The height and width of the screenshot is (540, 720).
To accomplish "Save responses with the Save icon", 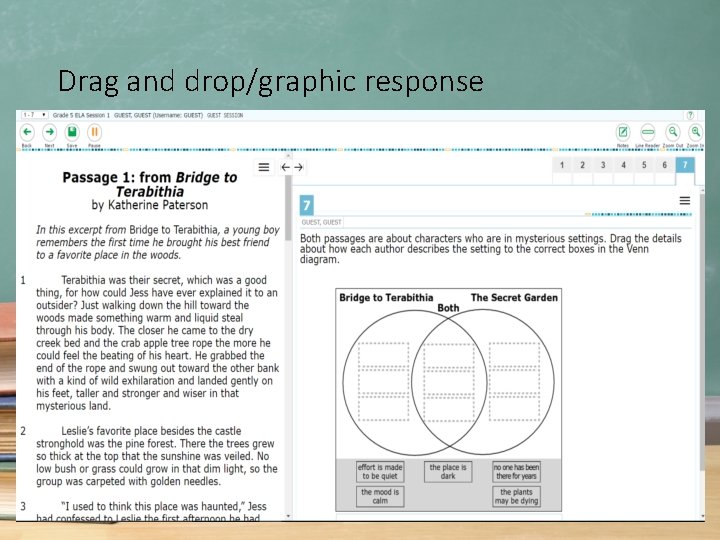I will [72, 132].
